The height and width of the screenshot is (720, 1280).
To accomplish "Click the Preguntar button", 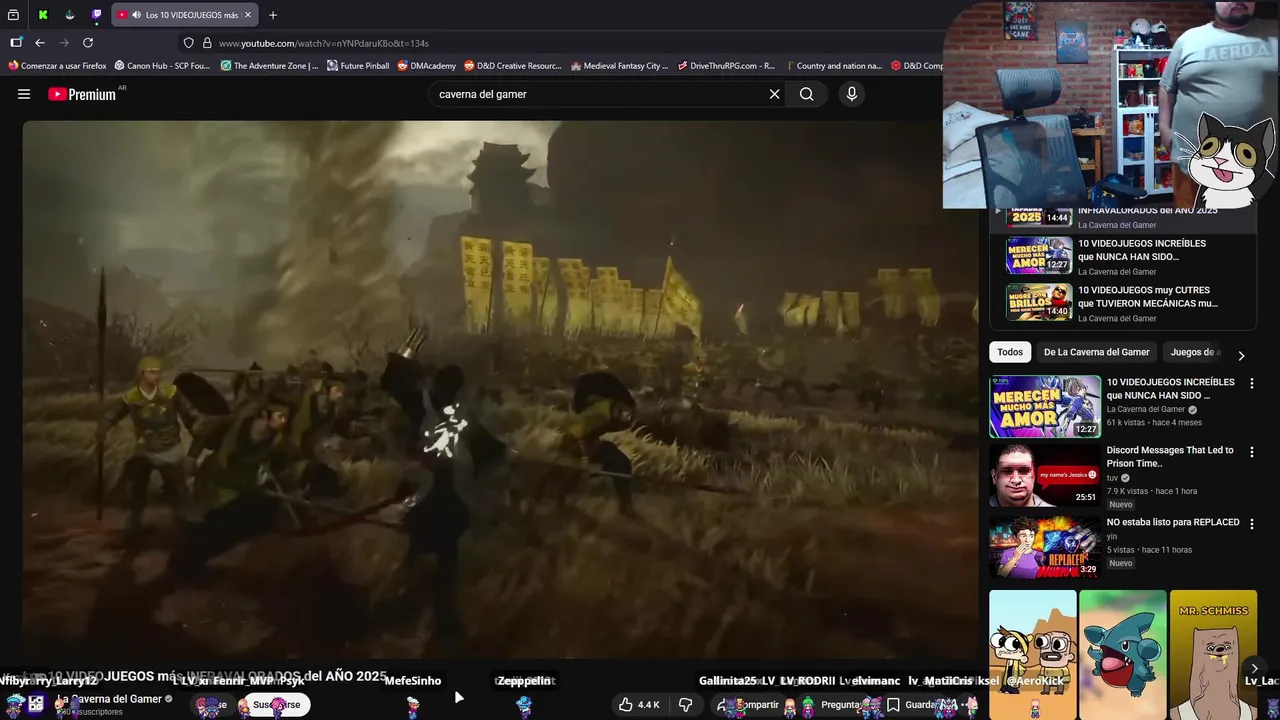I will pos(832,705).
